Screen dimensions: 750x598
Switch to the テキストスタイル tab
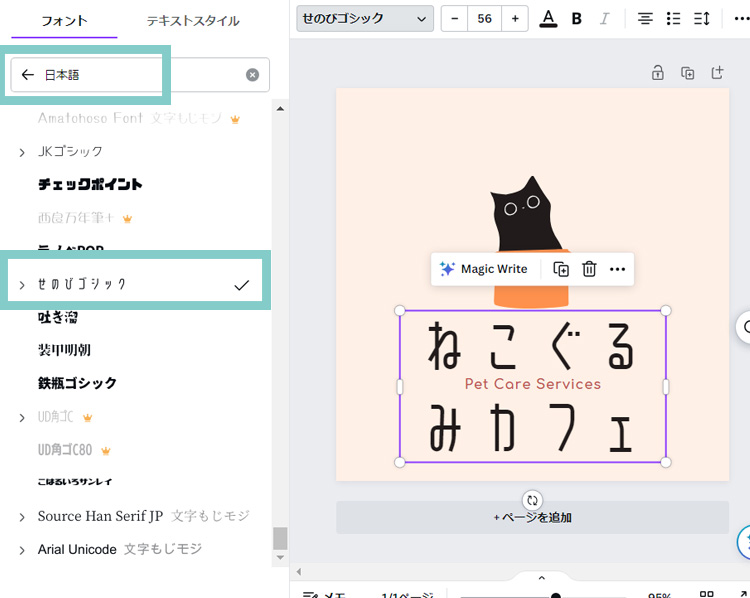(x=193, y=21)
